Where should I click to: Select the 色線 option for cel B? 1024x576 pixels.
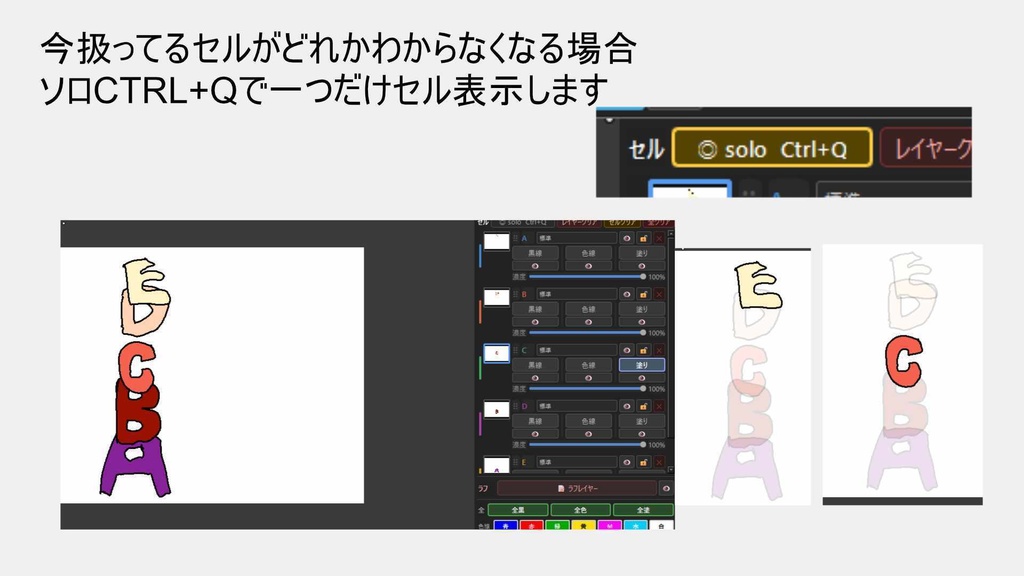[587, 308]
